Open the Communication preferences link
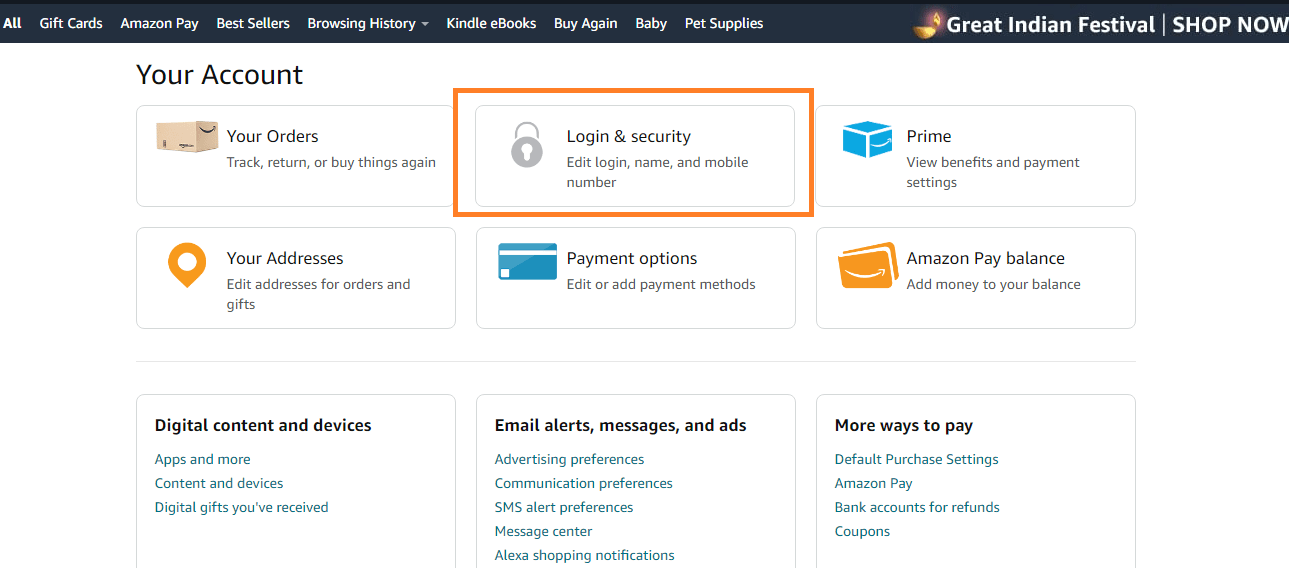Screen dimensions: 1289x568 pyautogui.click(x=584, y=483)
